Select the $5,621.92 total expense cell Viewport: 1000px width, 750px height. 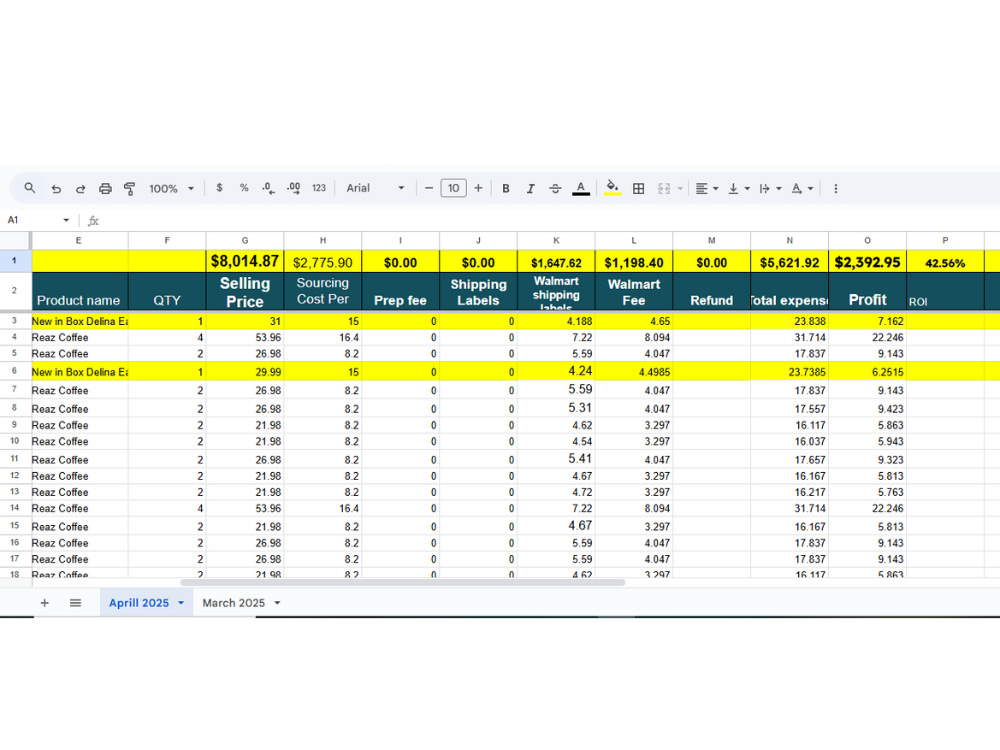790,261
